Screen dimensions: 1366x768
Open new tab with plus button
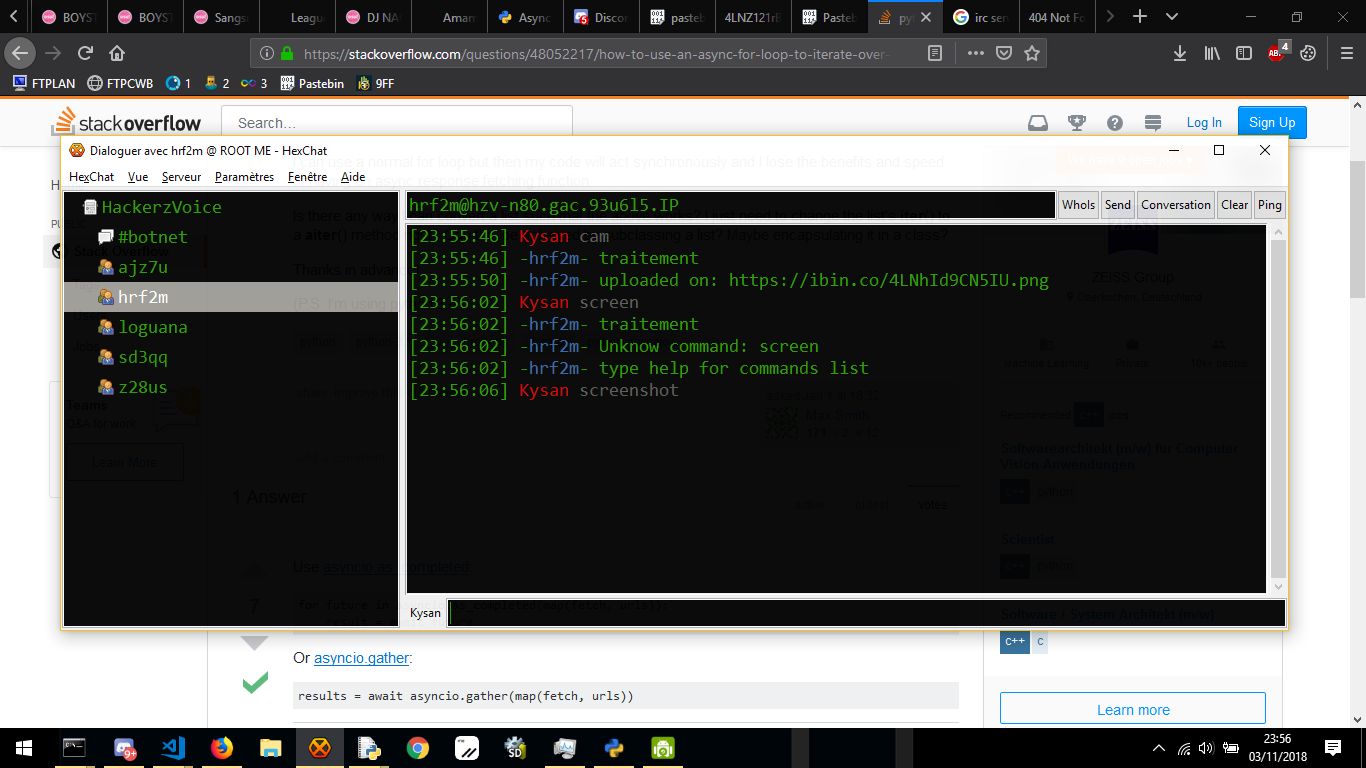tap(1139, 17)
